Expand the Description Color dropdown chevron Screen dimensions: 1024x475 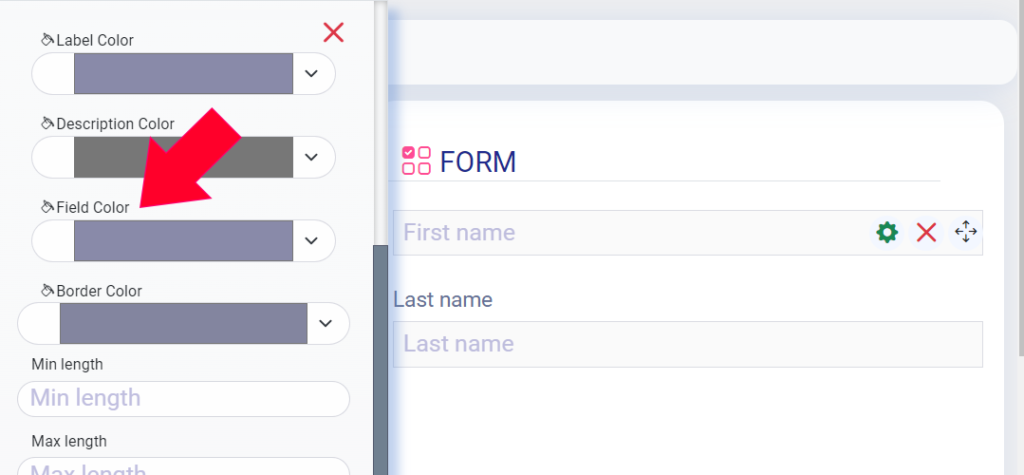(312, 157)
